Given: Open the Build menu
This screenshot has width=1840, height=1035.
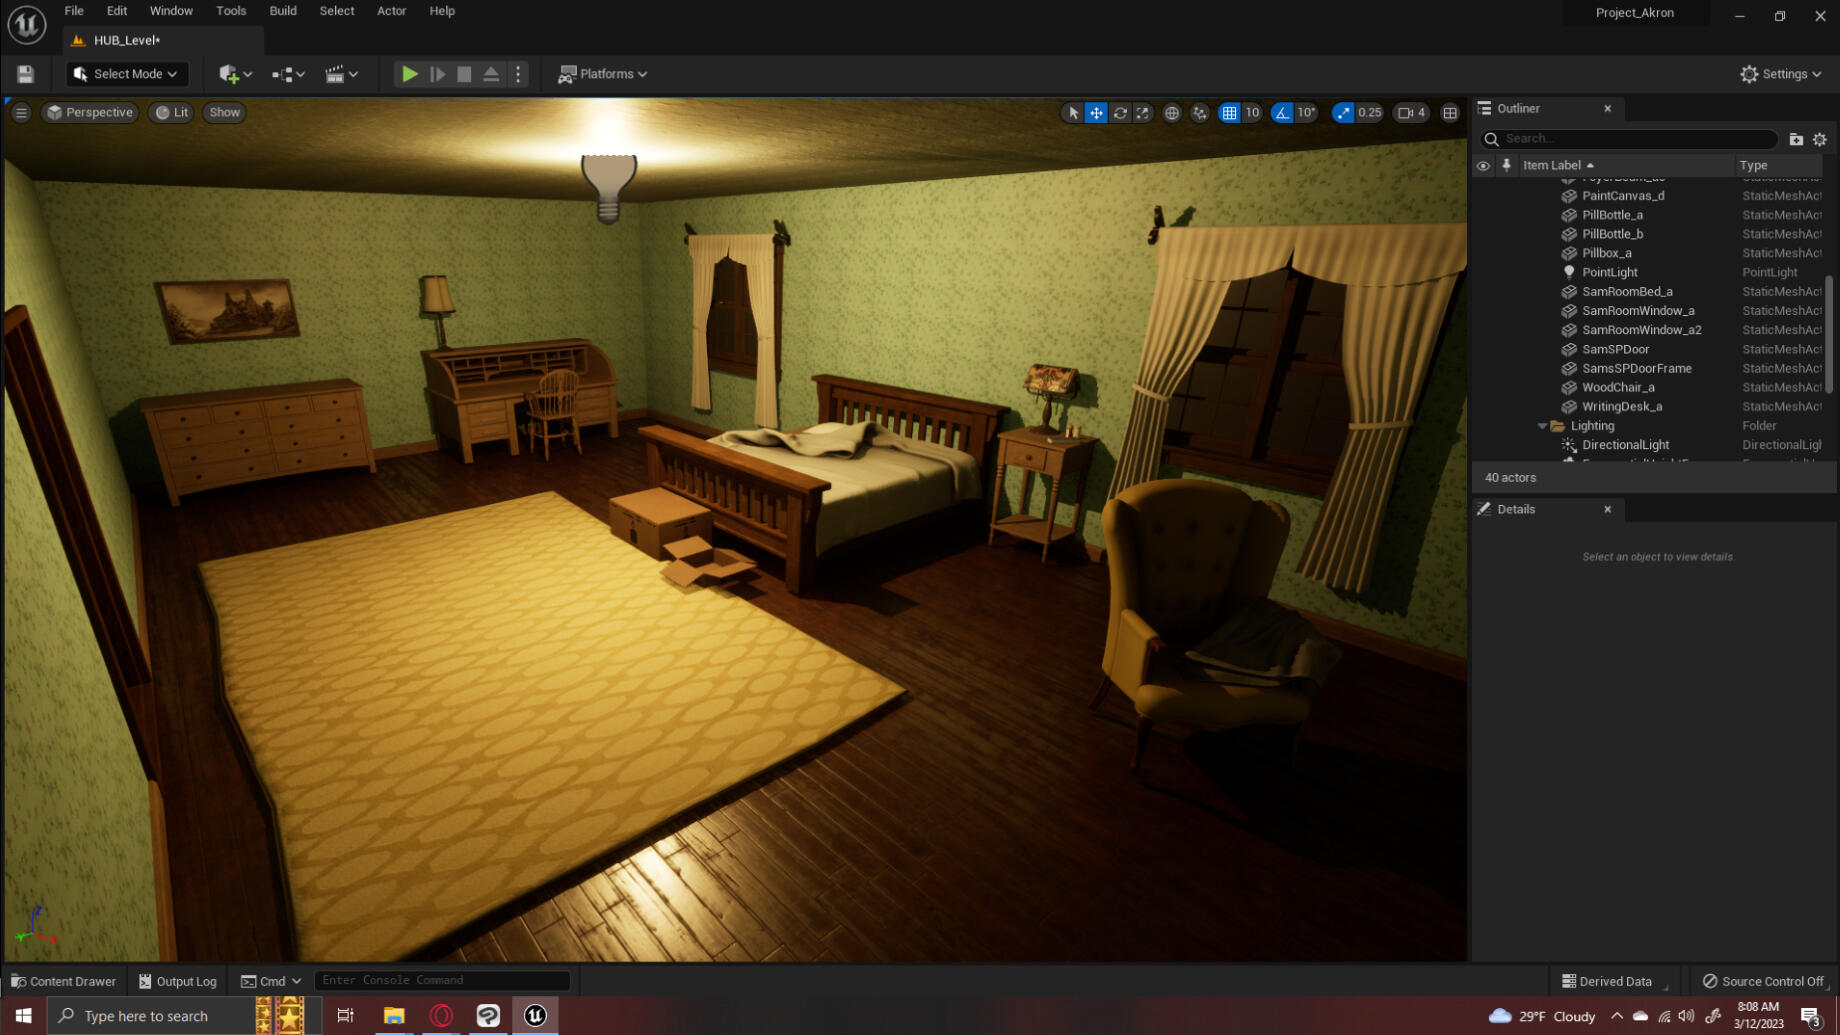Looking at the screenshot, I should tap(283, 11).
